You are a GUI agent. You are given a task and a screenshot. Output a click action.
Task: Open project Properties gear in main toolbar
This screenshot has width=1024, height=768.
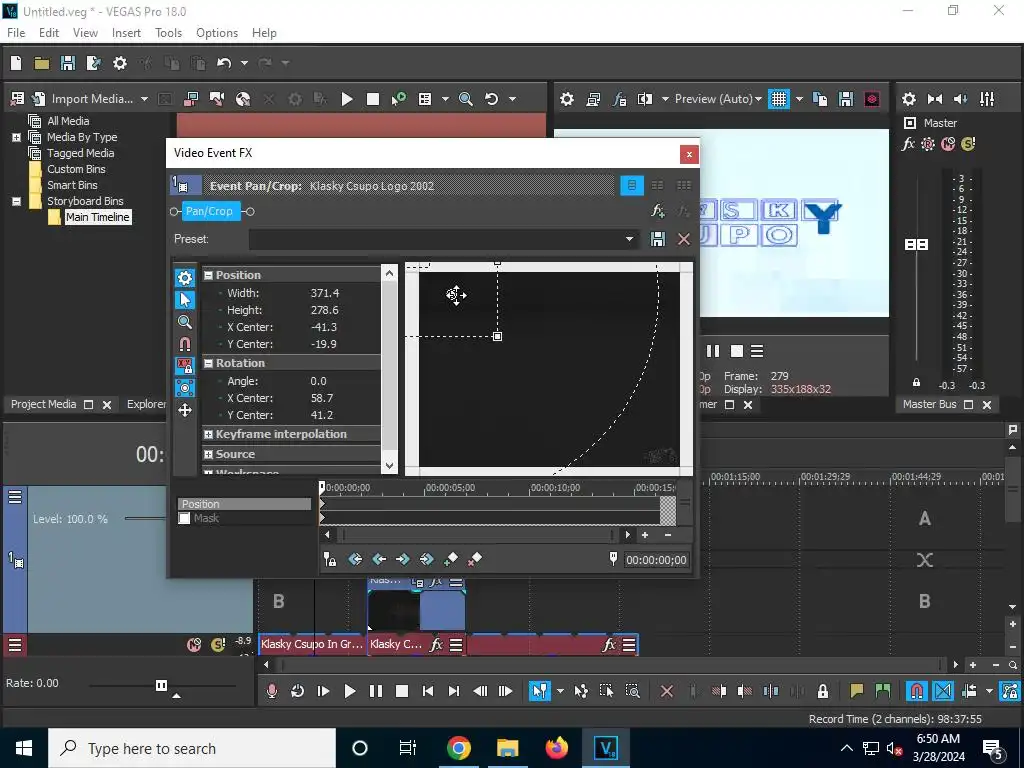point(120,63)
